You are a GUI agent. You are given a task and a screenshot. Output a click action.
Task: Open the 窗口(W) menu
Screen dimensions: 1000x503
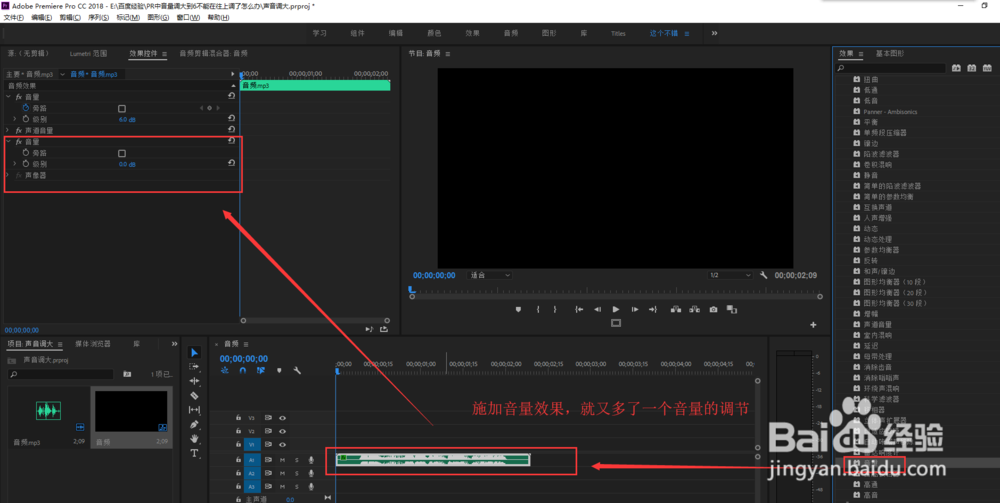click(x=189, y=17)
